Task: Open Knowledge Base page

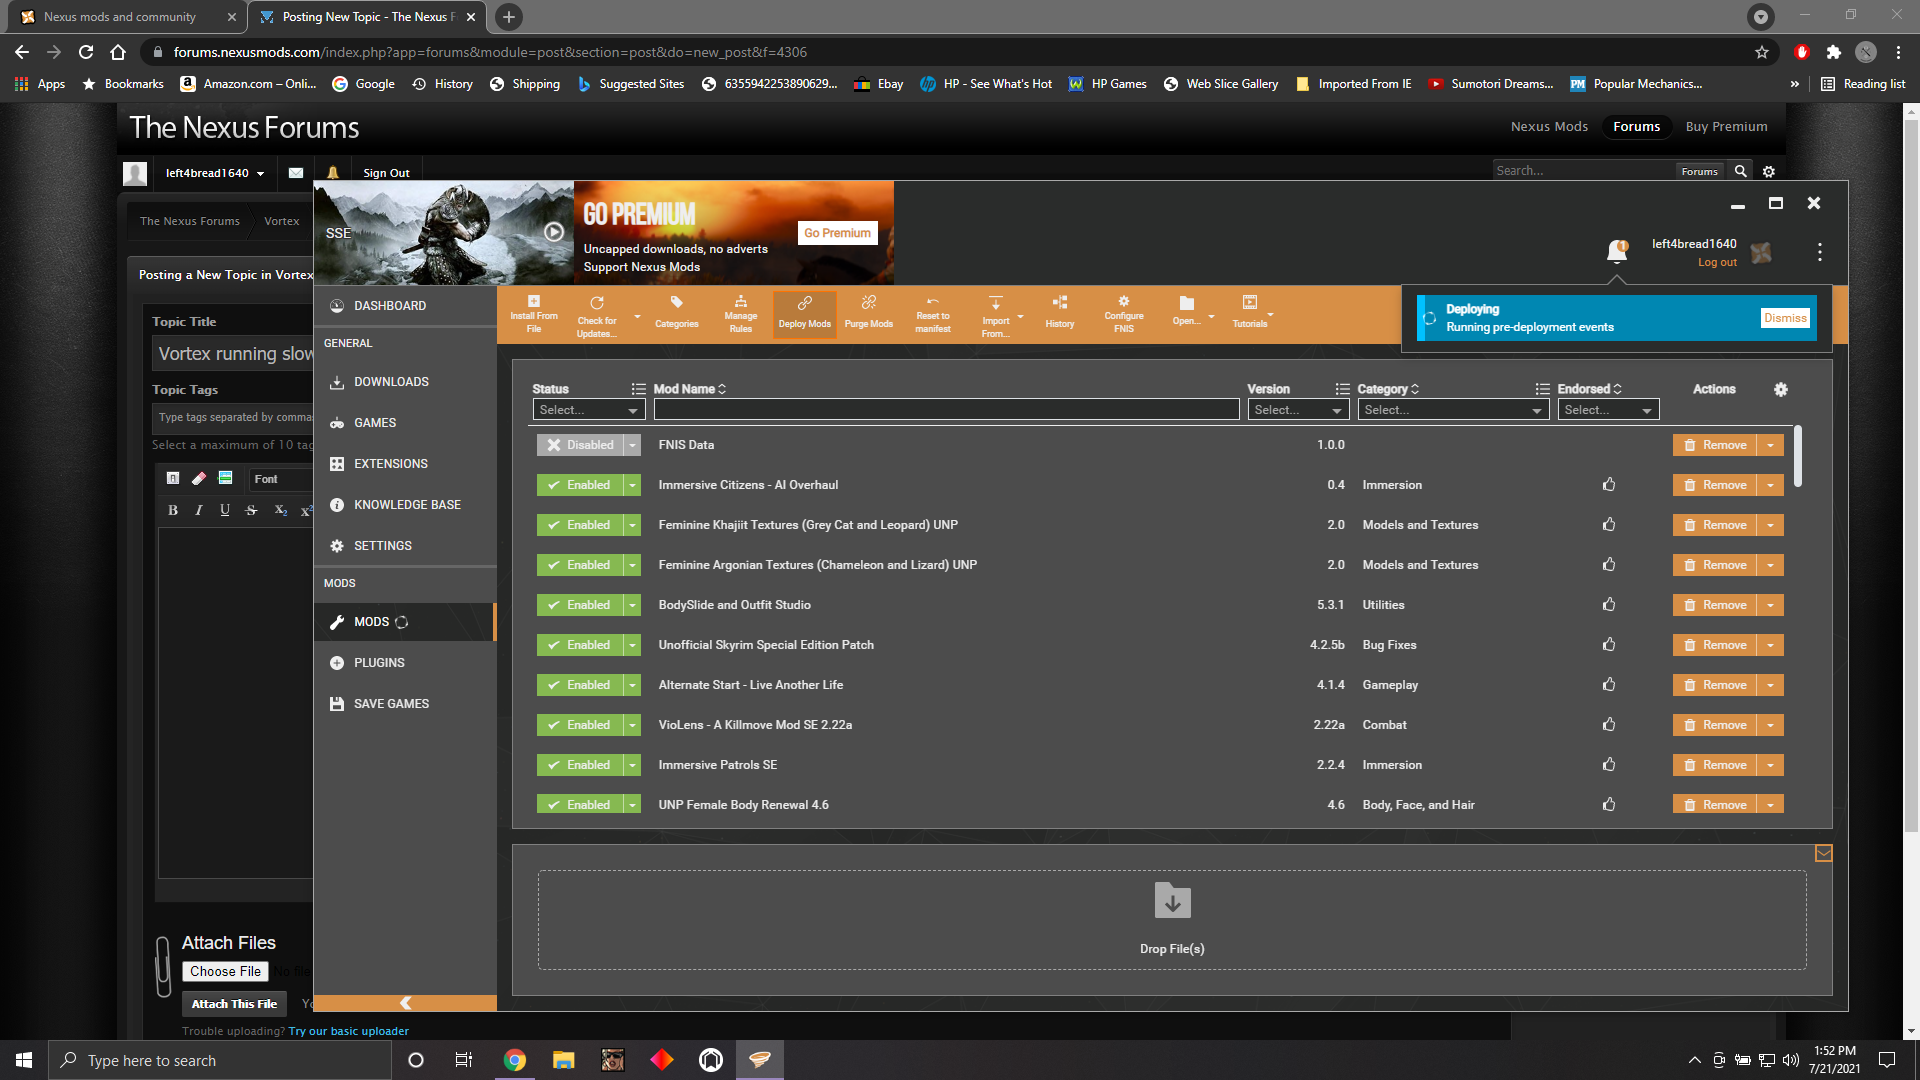Action: 405,505
